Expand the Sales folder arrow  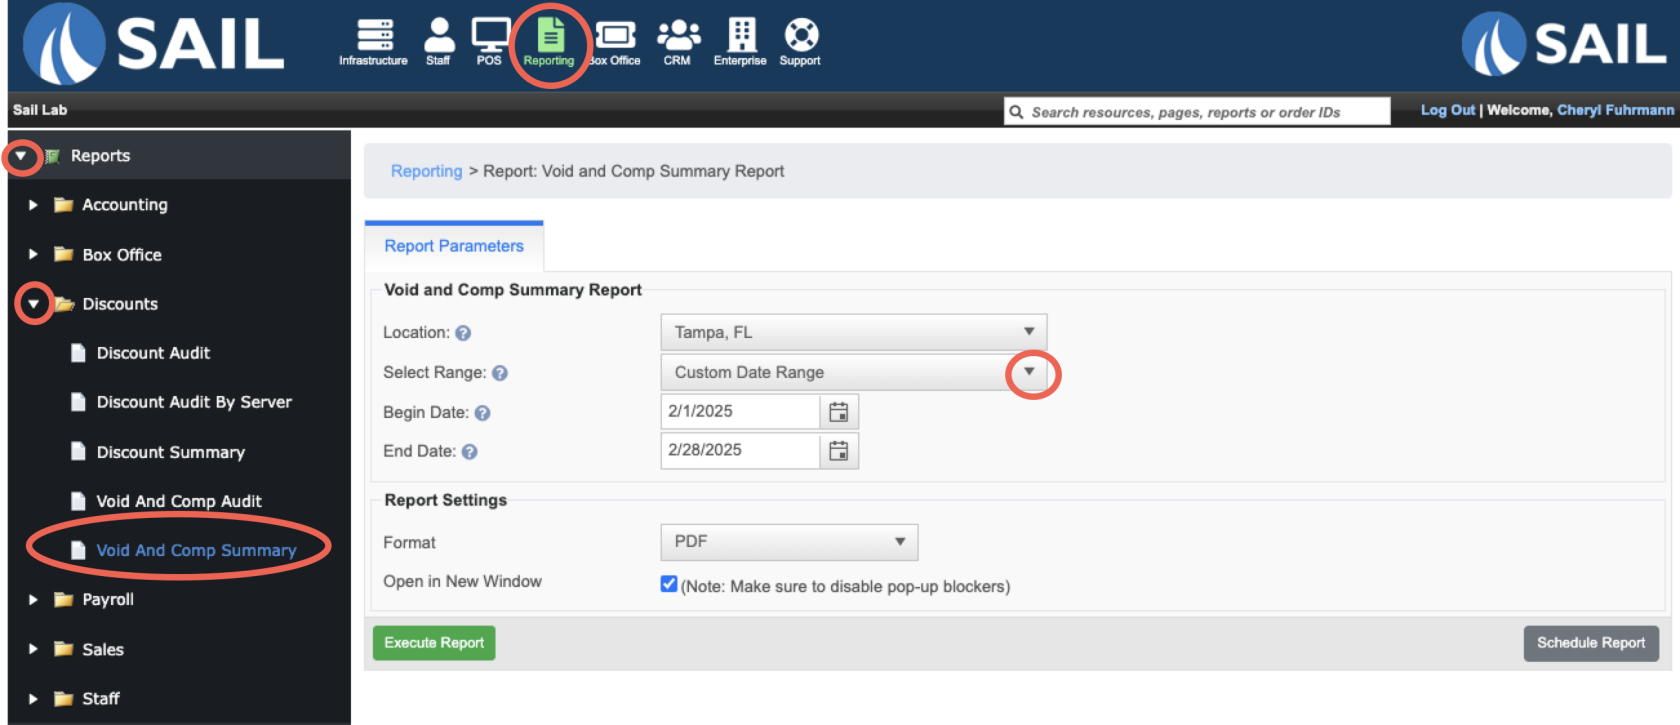click(33, 649)
